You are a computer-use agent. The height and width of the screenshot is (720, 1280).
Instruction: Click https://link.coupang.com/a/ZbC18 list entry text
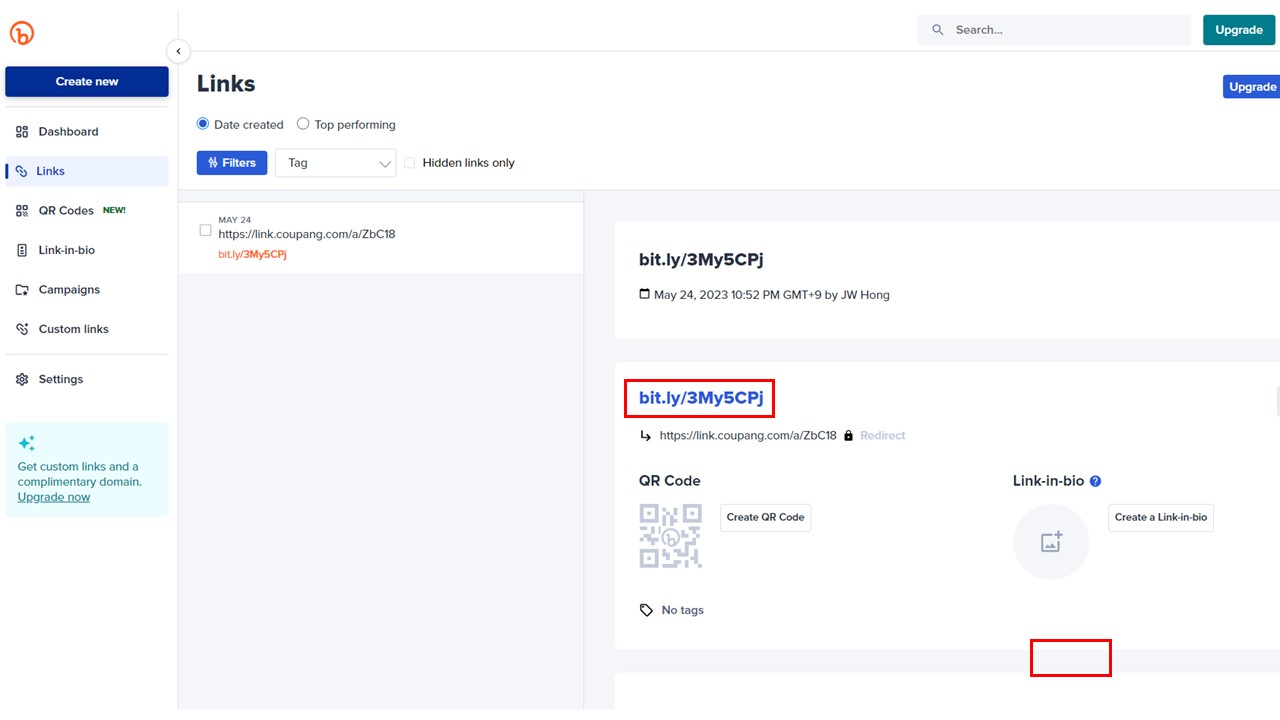(307, 234)
